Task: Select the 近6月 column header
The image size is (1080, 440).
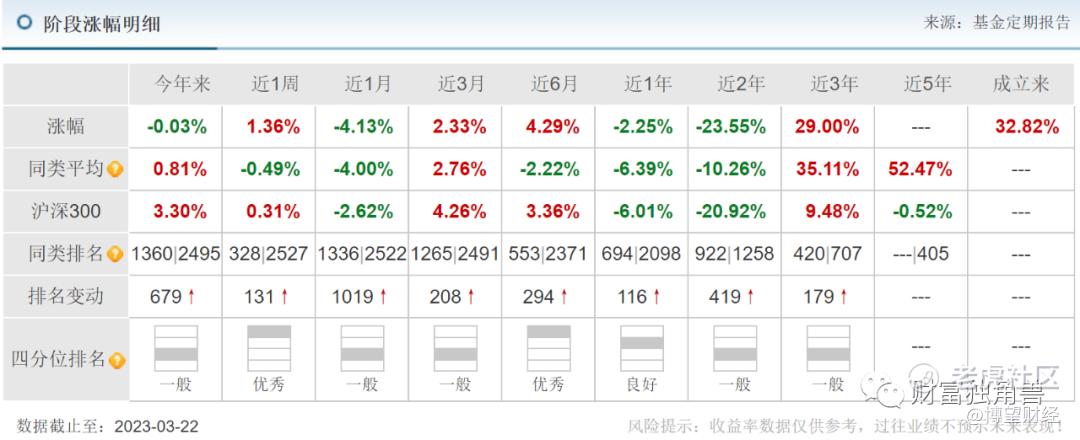Action: click(x=553, y=85)
